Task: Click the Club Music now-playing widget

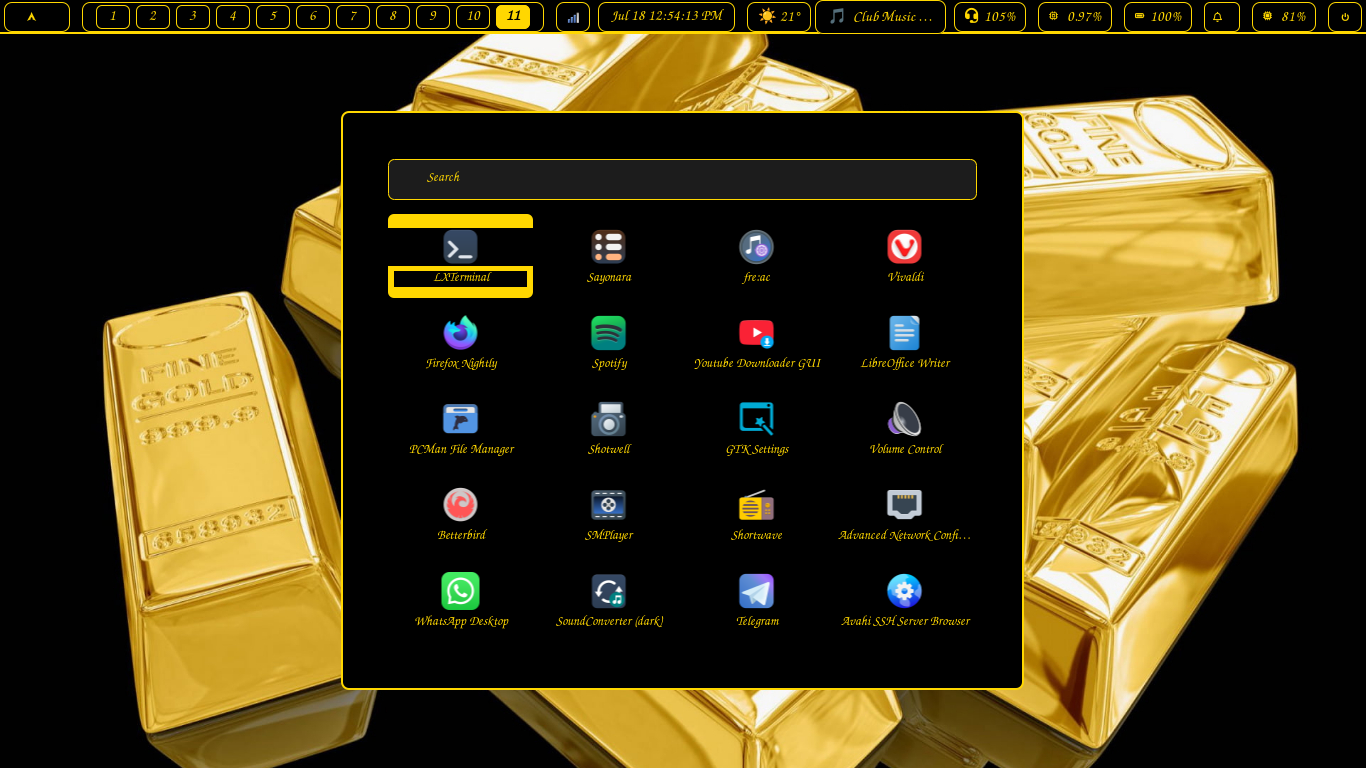Action: [x=880, y=17]
